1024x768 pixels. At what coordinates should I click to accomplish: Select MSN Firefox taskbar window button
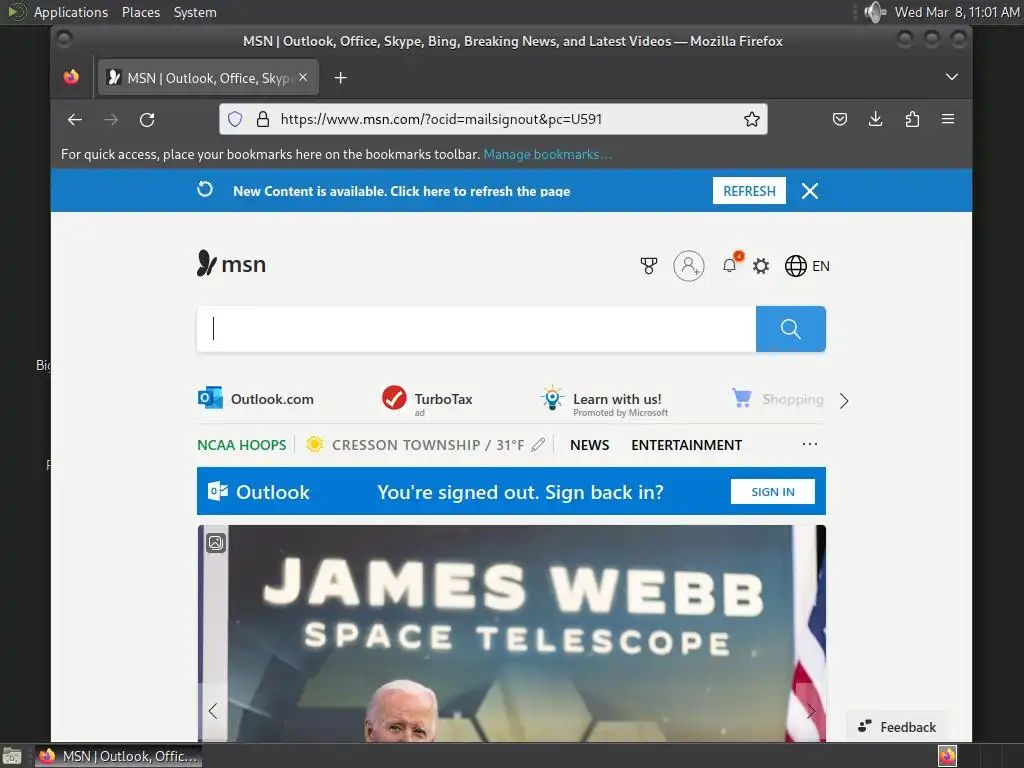[118, 756]
